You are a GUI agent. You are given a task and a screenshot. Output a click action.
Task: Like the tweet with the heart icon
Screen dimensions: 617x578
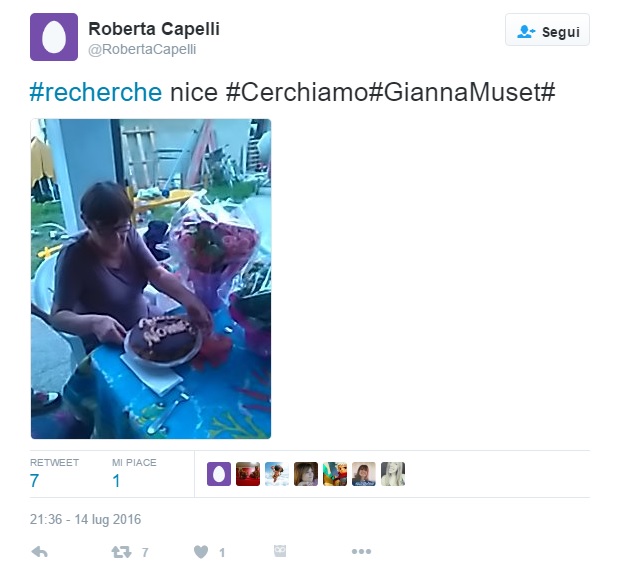tap(201, 552)
